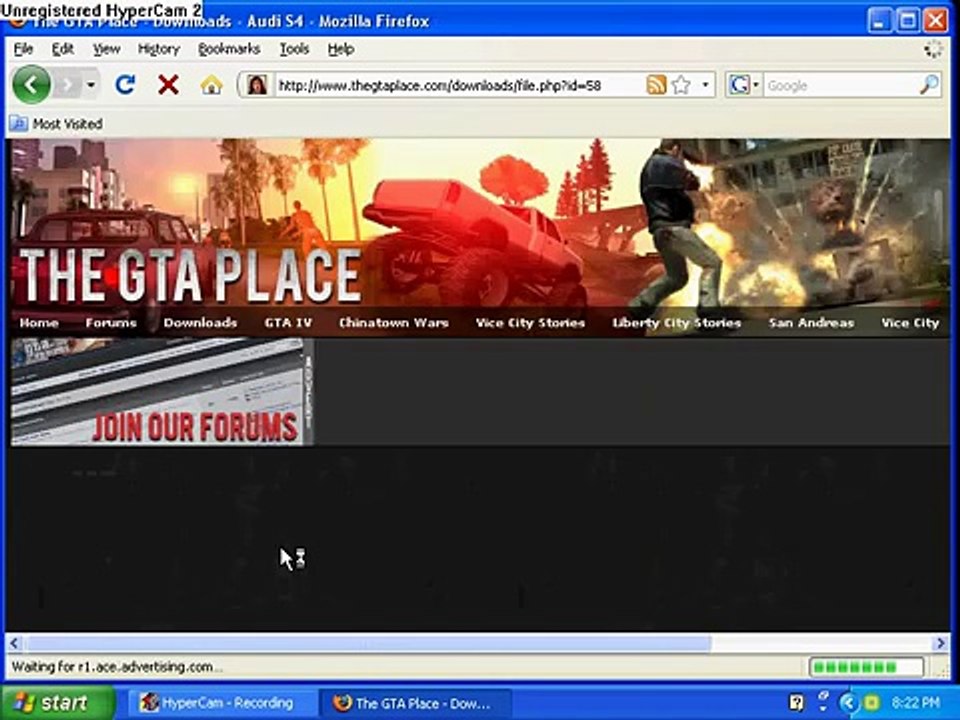Click the loading throbber icon in menu bar
The image size is (960, 720).
click(933, 49)
